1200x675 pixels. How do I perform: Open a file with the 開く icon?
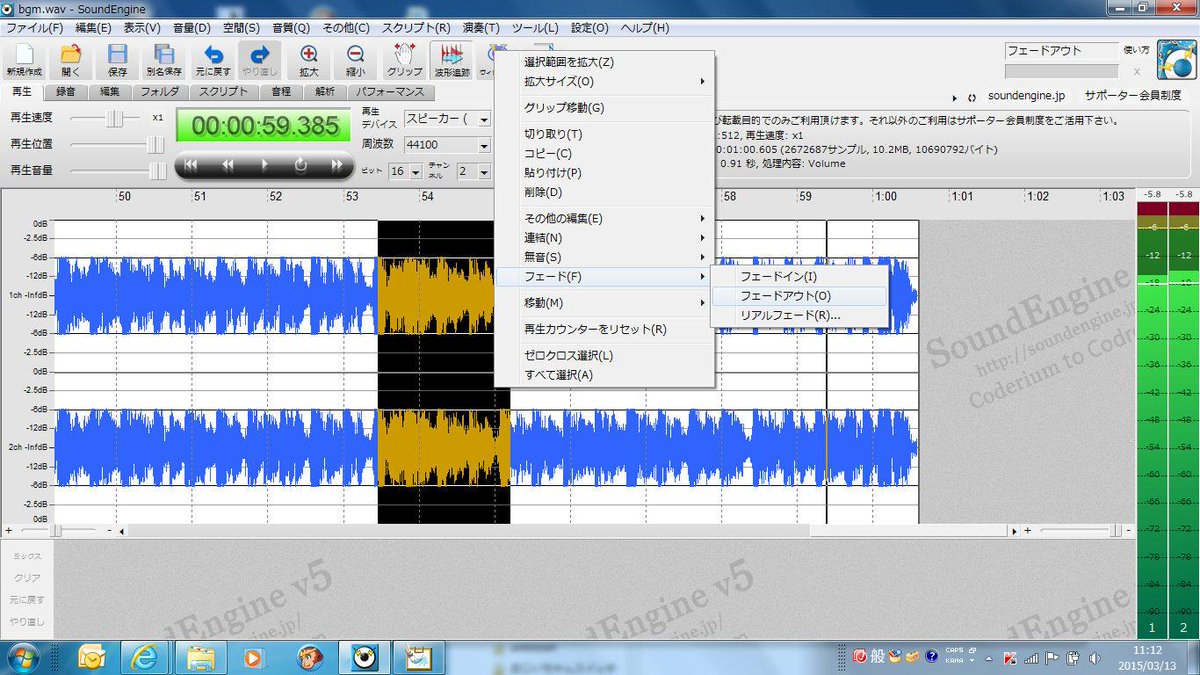click(x=70, y=60)
